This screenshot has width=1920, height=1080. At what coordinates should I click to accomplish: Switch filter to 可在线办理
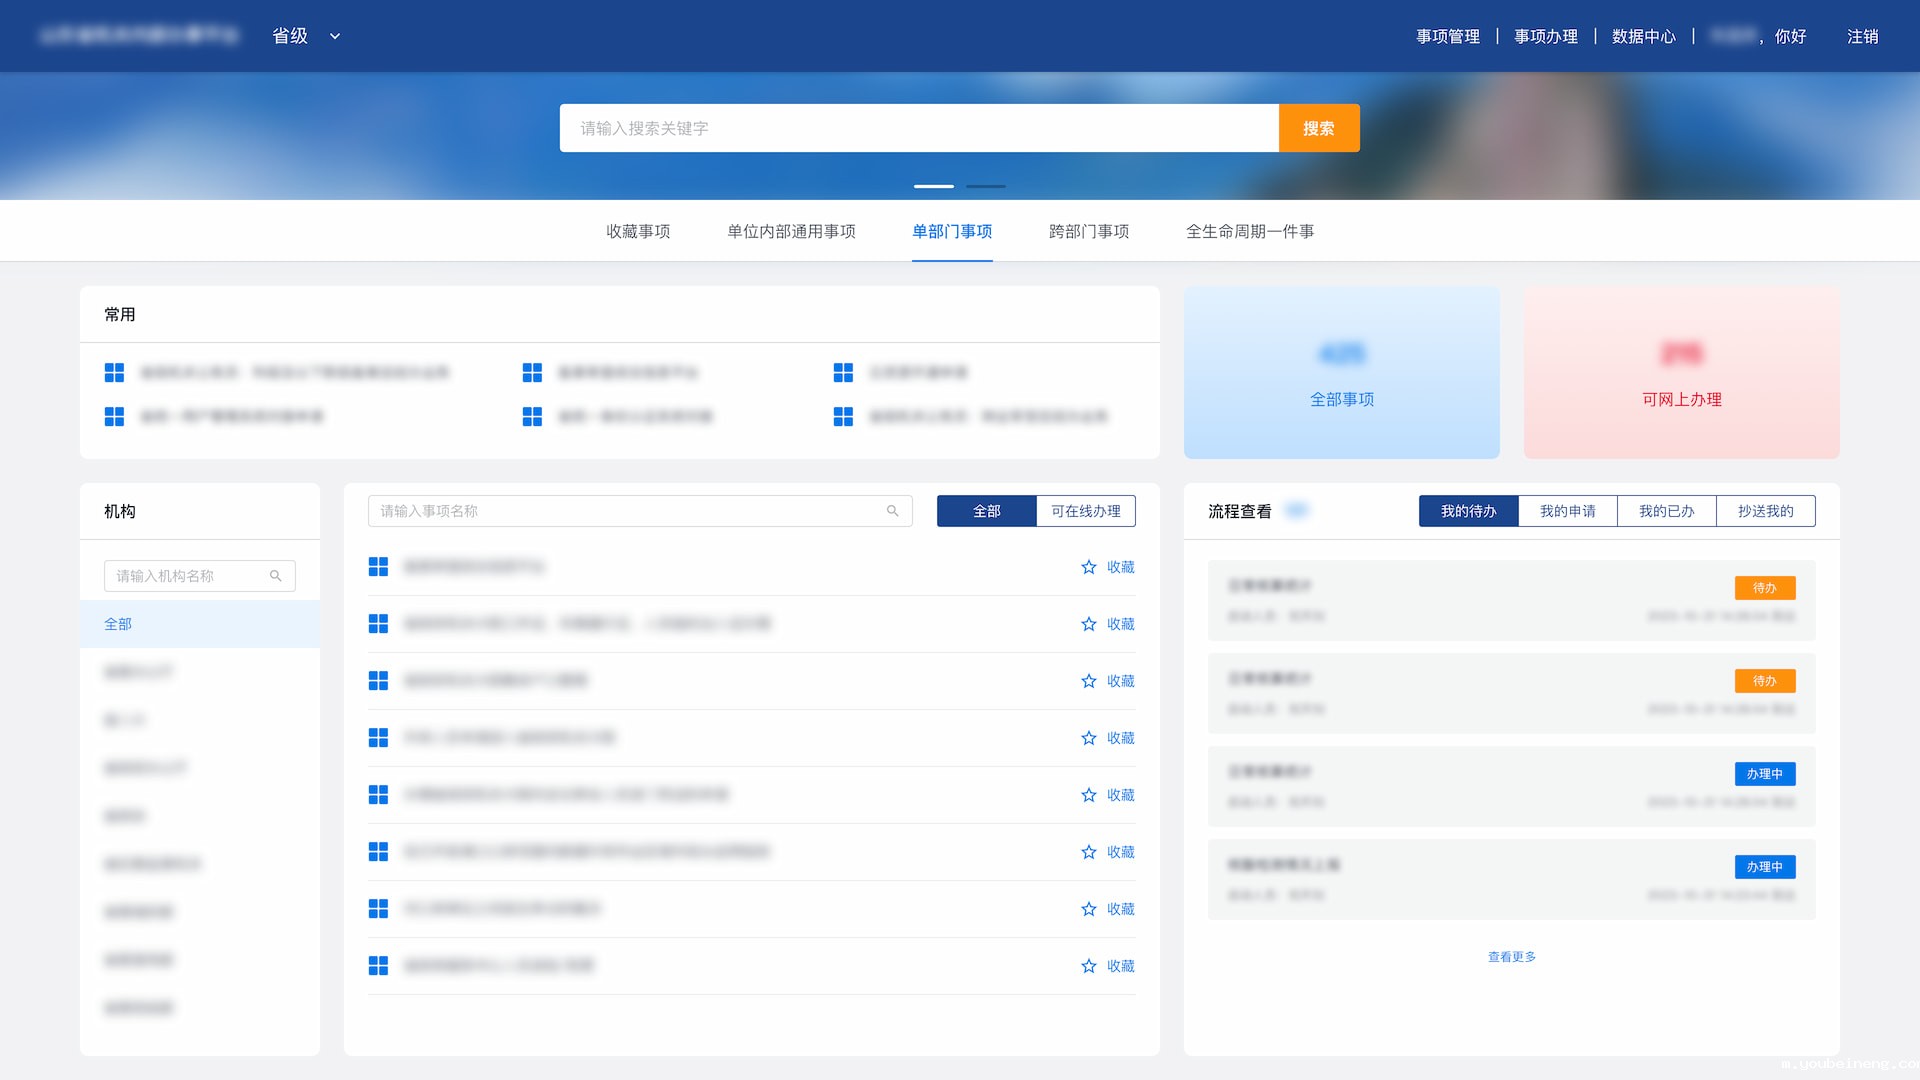[1085, 511]
